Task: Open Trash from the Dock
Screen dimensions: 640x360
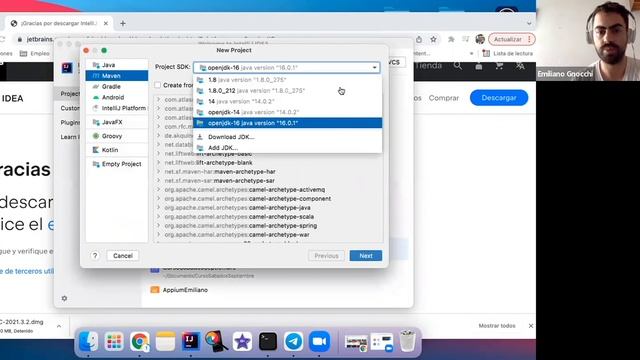Action: click(x=407, y=341)
